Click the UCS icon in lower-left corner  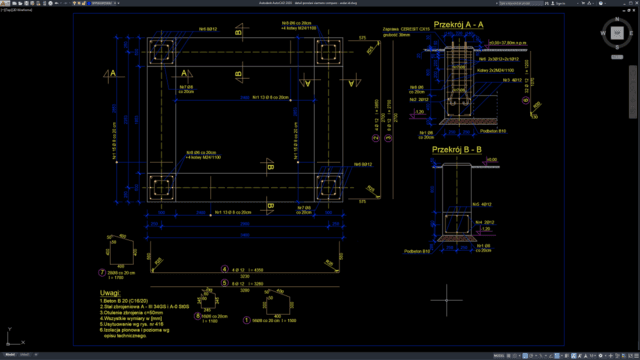point(15,337)
